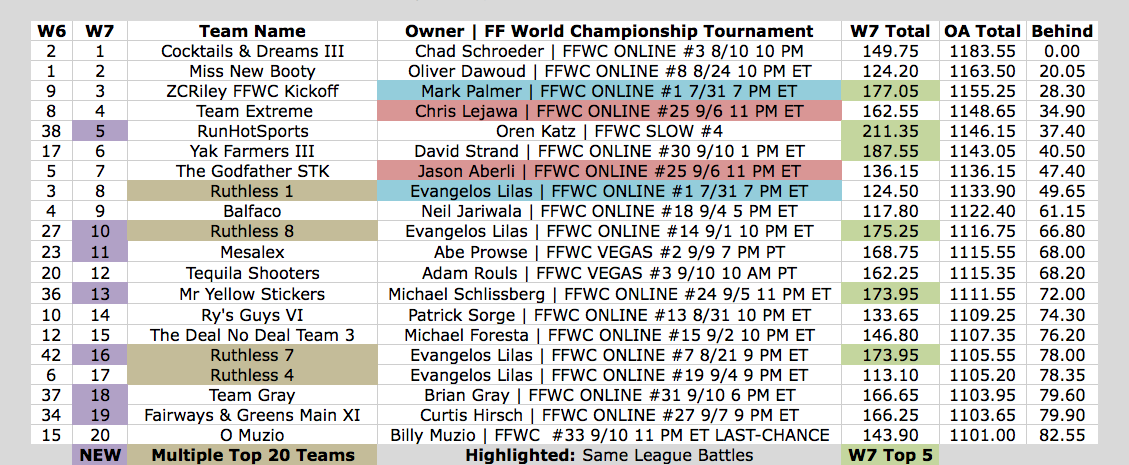Select the 82.55 Behind value cell

click(1061, 435)
